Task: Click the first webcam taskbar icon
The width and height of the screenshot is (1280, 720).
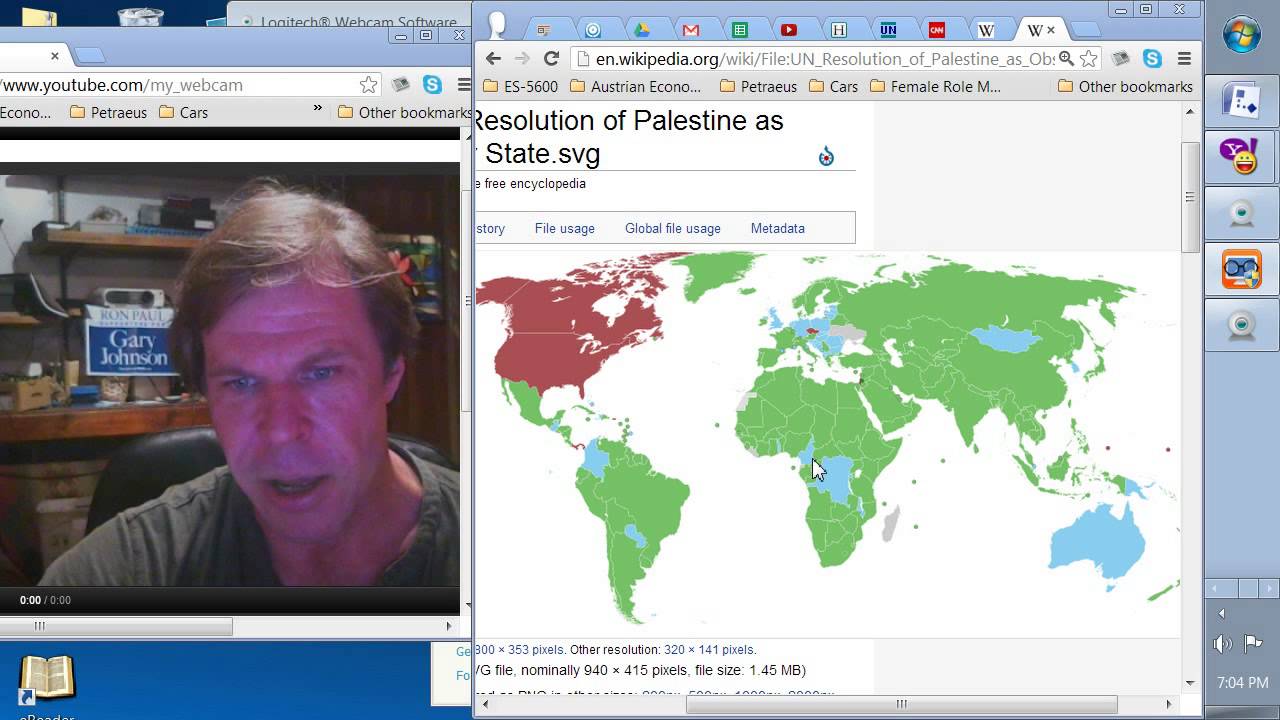Action: 1241,213
